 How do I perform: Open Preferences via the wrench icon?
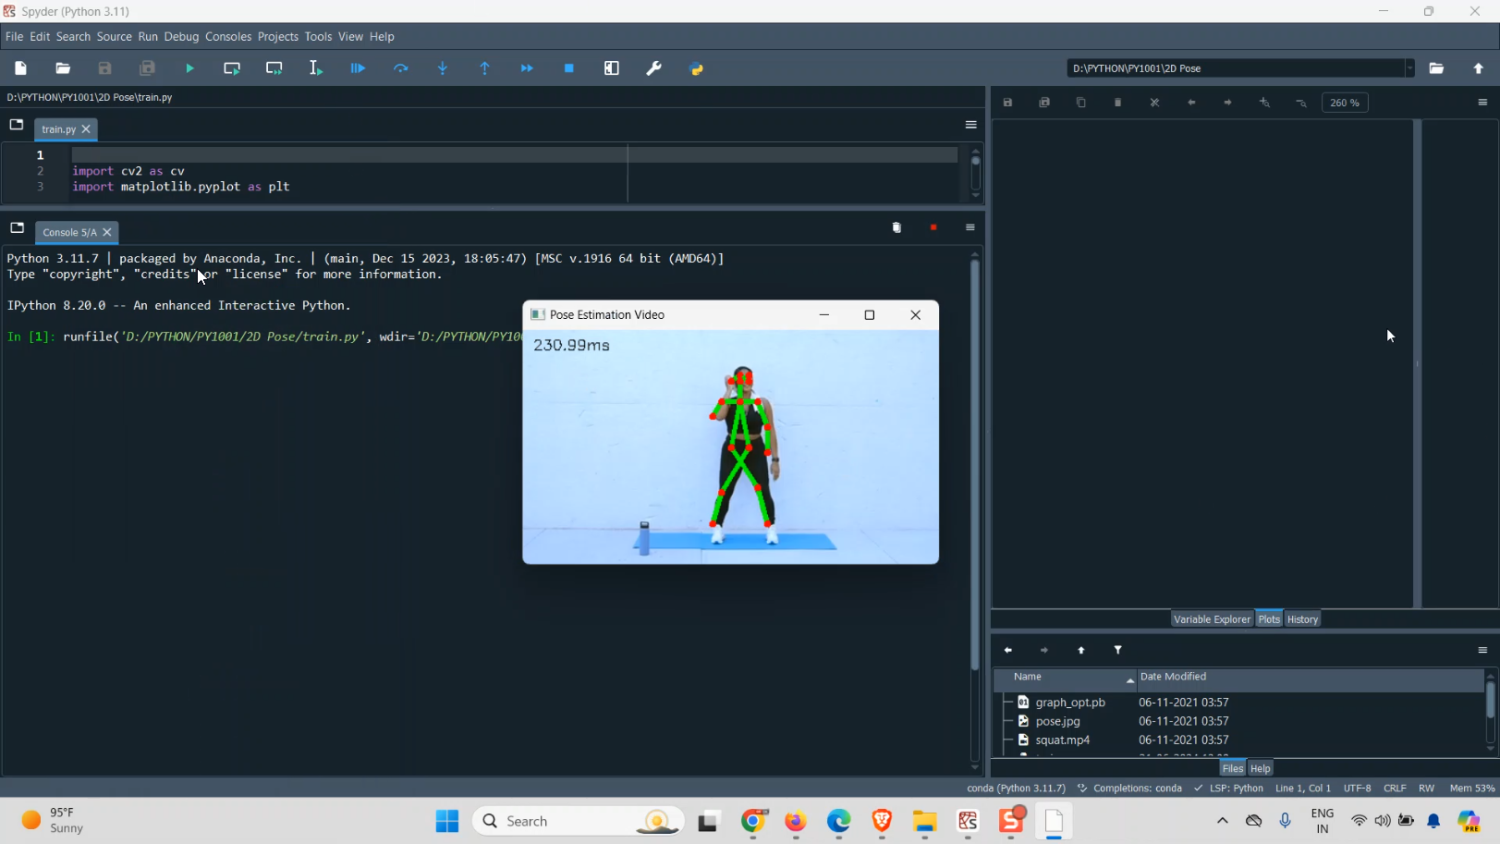[x=654, y=68]
